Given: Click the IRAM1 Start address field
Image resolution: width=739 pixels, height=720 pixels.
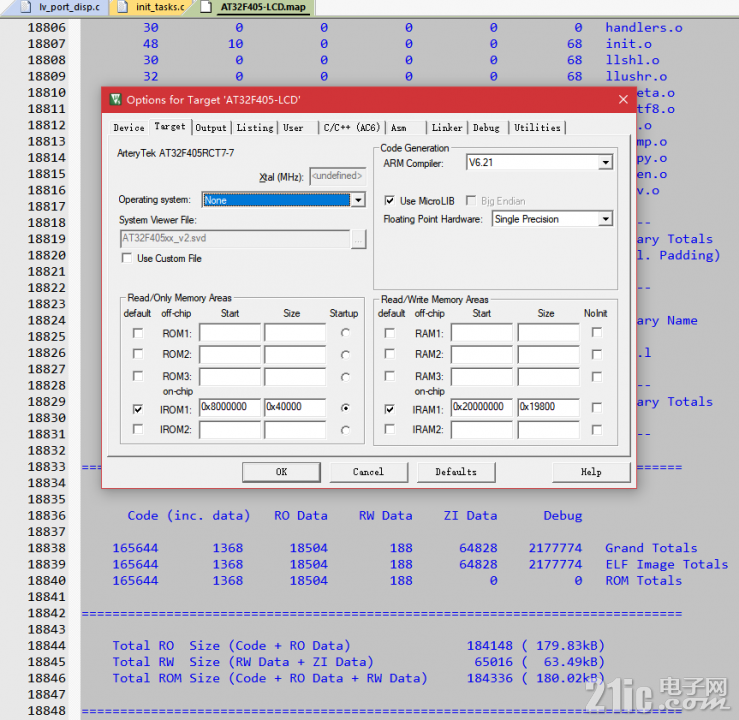Looking at the screenshot, I should click(x=481, y=407).
